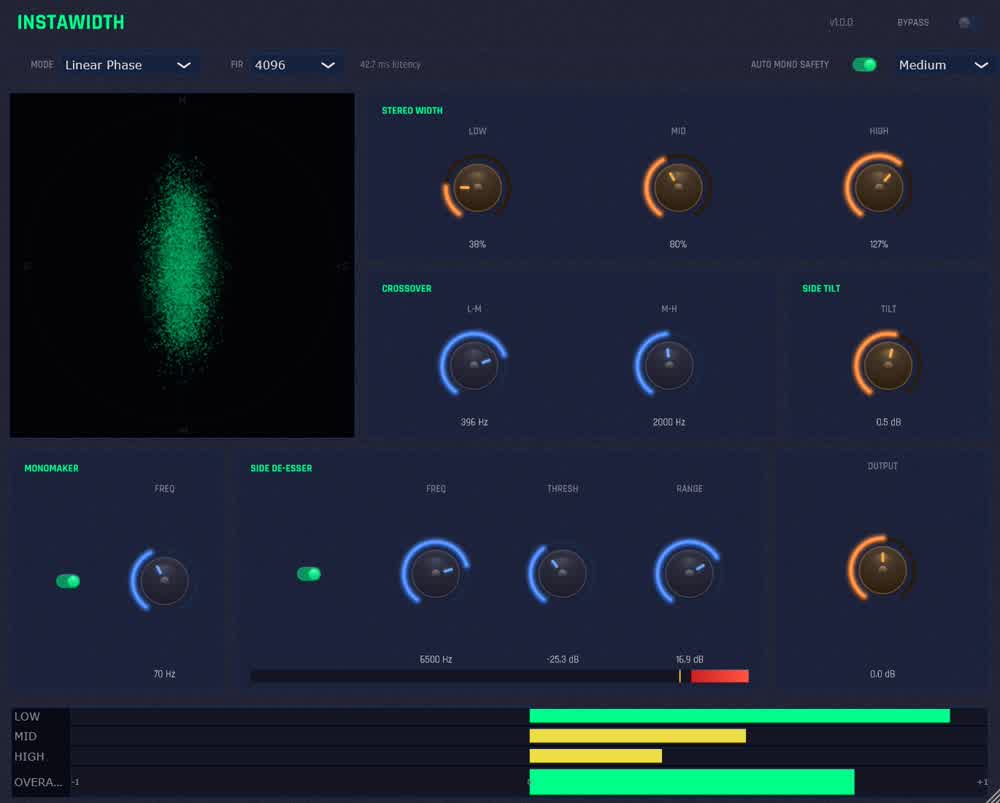Click the stereo vectorscope display

pos(182,265)
